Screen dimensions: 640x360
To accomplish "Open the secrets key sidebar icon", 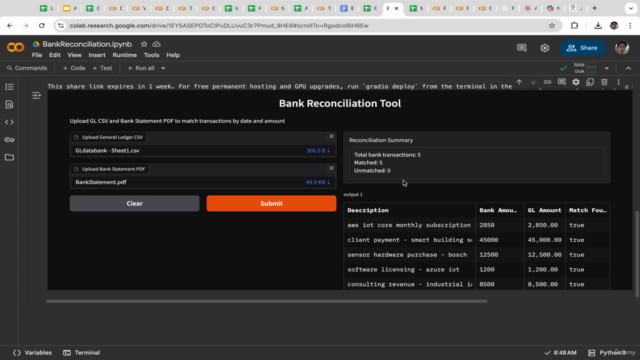I will coord(9,140).
